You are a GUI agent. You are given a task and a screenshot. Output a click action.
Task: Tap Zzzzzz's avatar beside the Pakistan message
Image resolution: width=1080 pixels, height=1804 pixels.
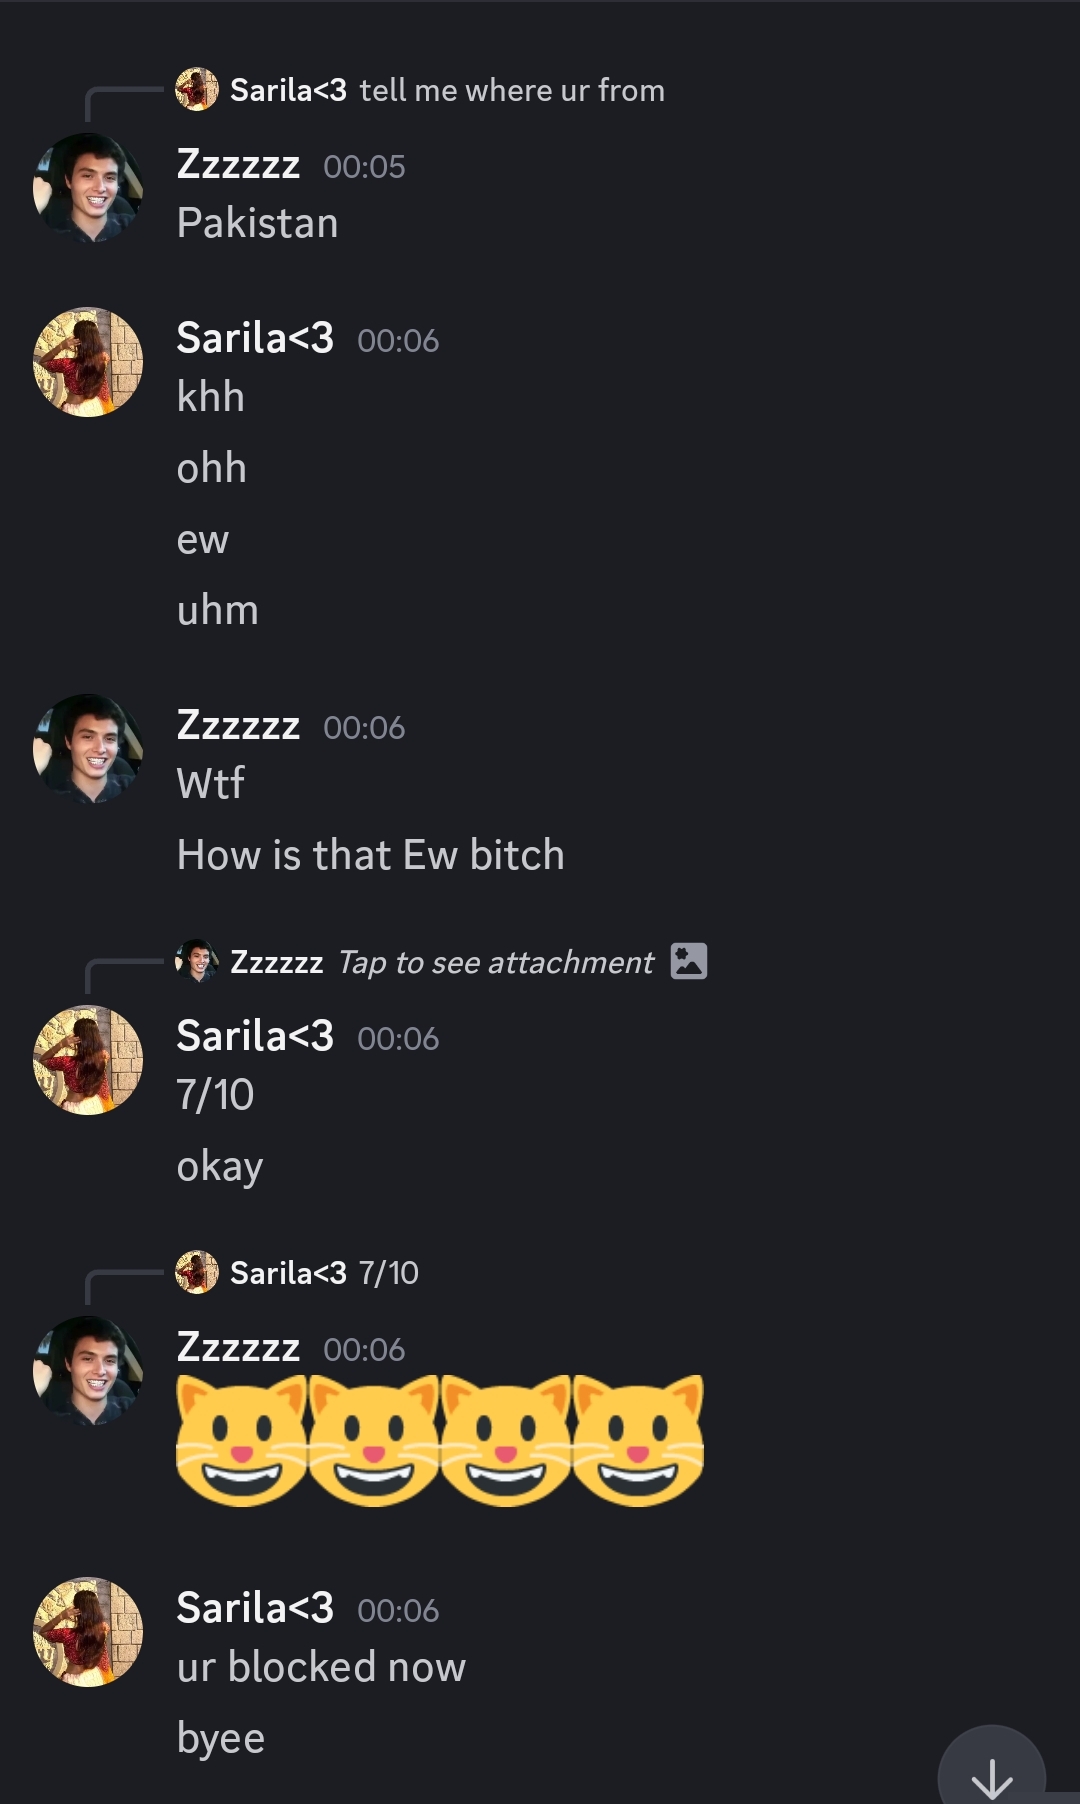point(87,186)
